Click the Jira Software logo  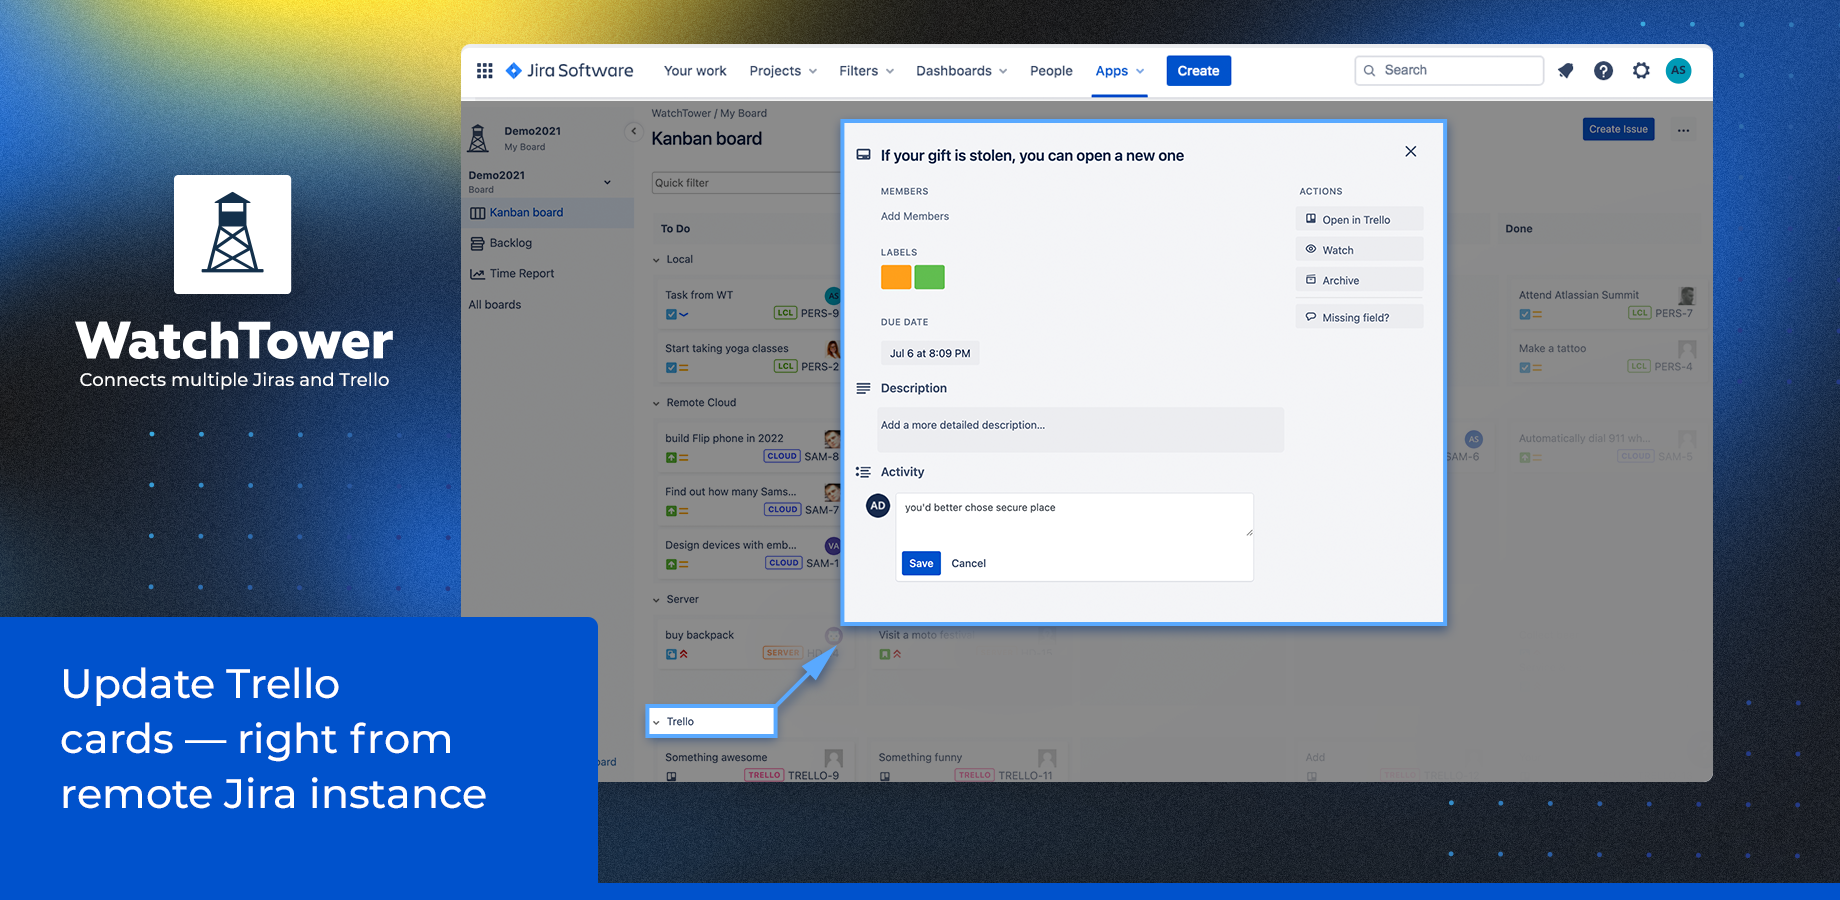coord(569,71)
